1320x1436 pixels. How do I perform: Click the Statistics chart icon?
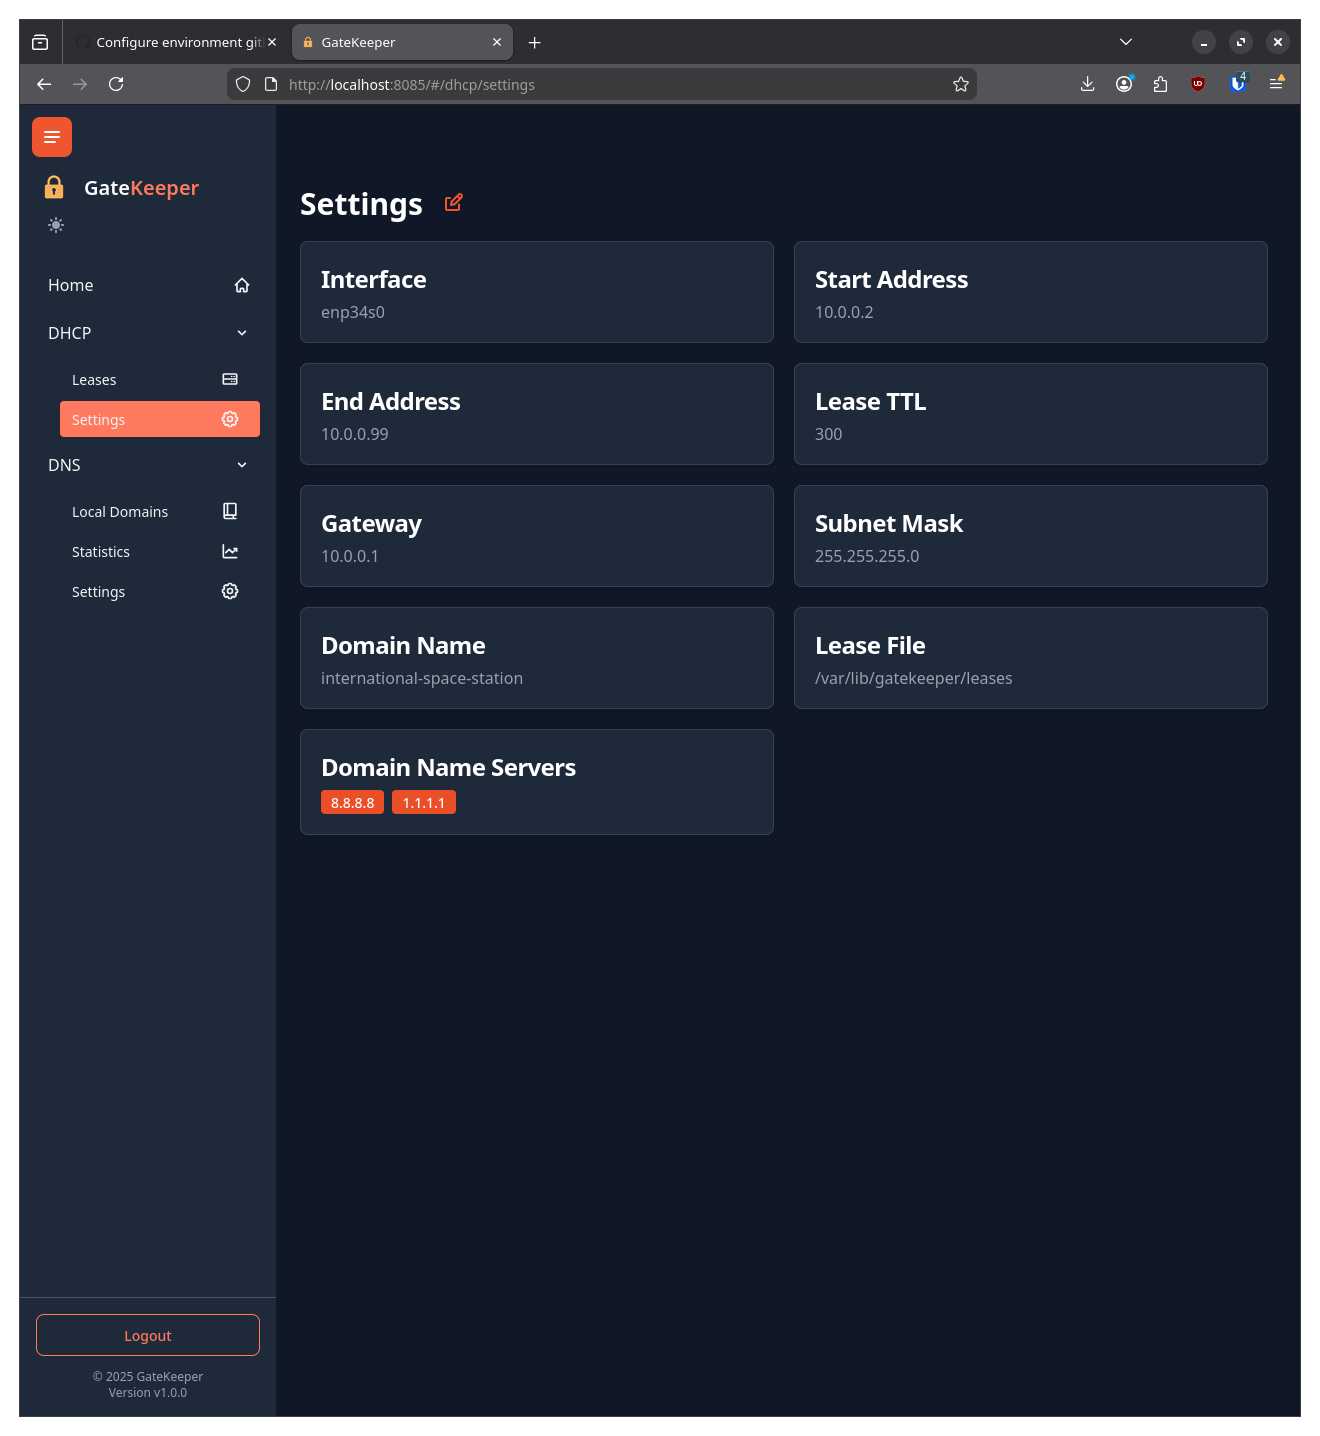click(x=229, y=551)
